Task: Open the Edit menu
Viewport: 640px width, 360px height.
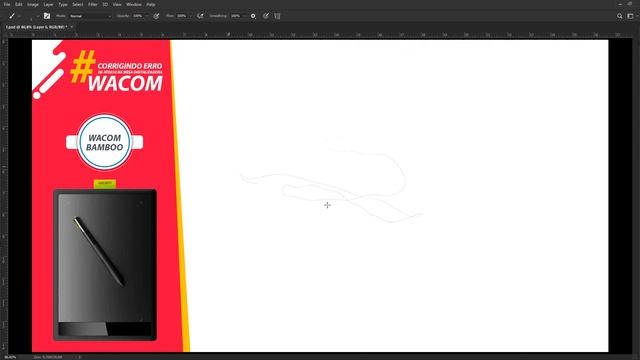Action: pos(19,4)
